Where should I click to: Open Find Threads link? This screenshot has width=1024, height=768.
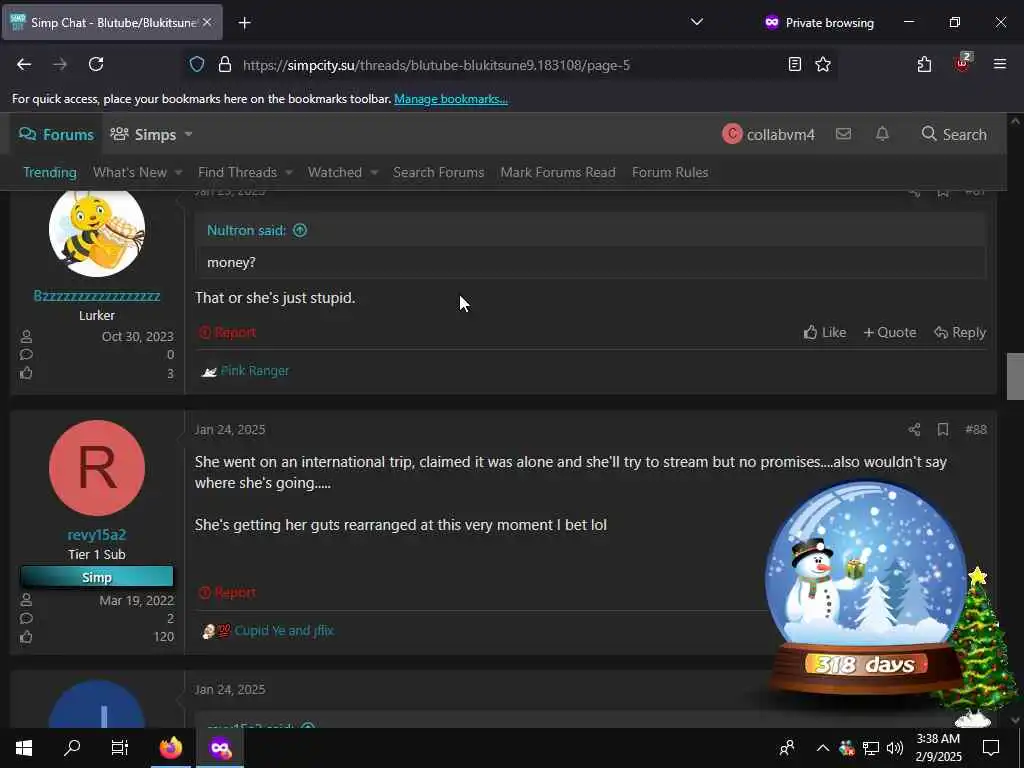(x=237, y=172)
